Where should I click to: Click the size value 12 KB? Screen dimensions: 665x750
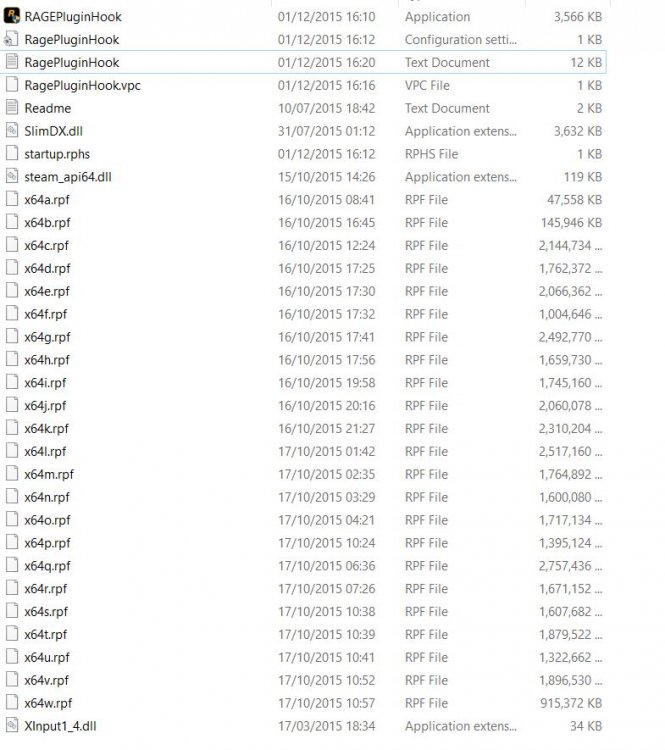point(586,63)
